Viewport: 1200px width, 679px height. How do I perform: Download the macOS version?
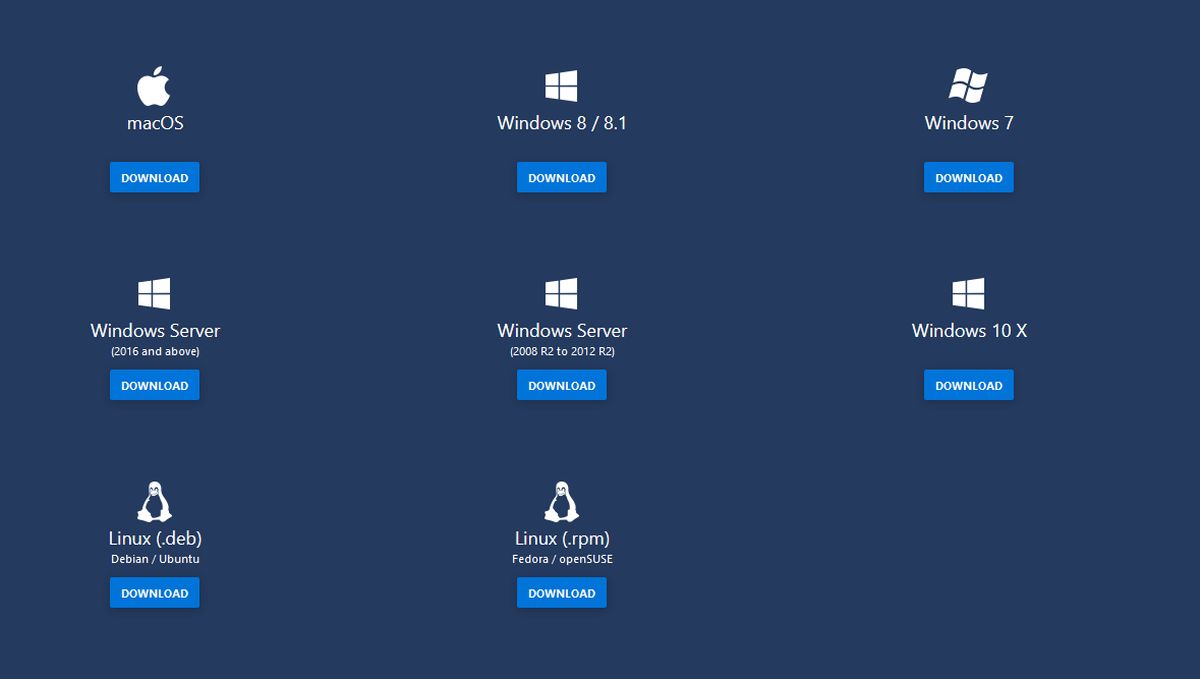point(155,178)
